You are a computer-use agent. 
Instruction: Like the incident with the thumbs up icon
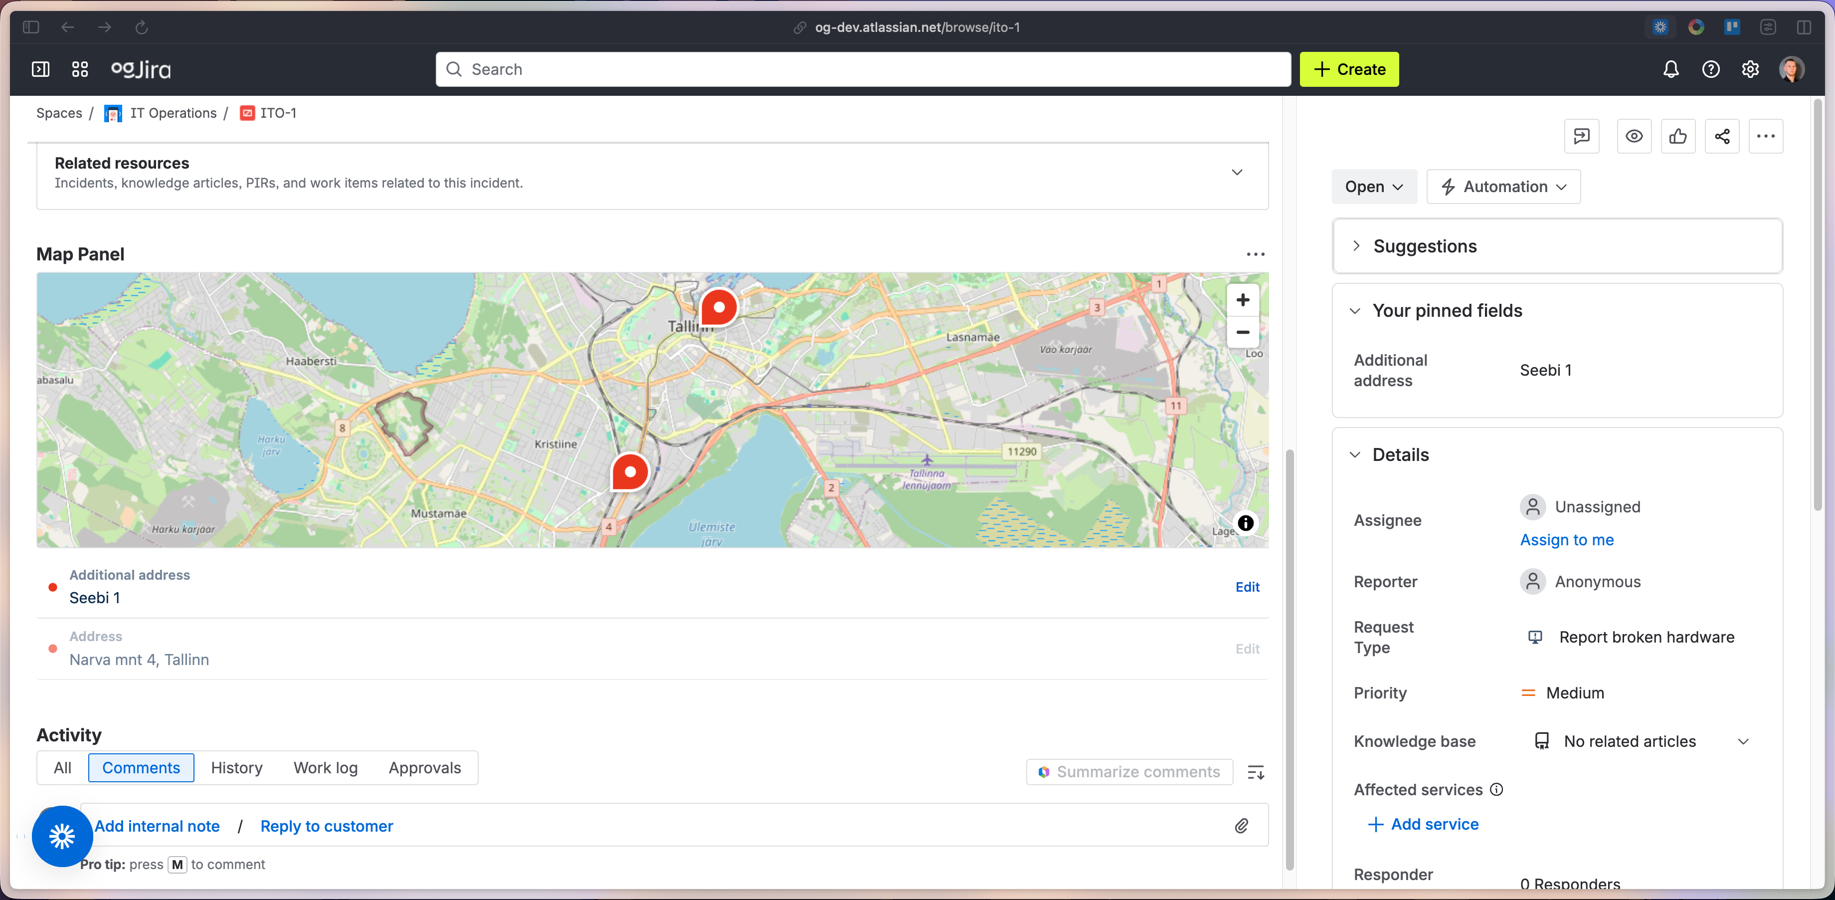click(1678, 136)
